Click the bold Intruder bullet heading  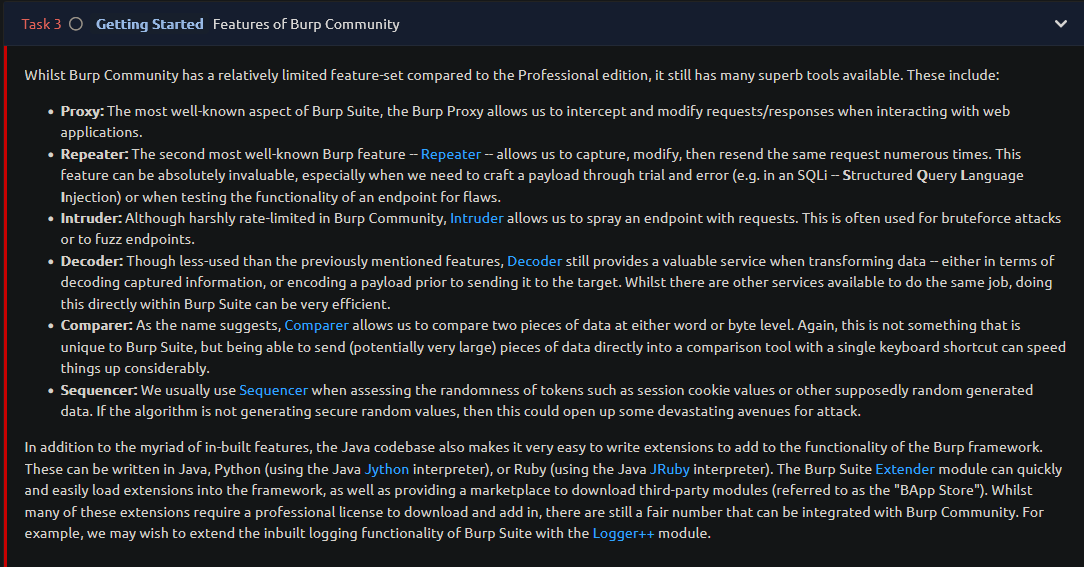click(x=91, y=219)
